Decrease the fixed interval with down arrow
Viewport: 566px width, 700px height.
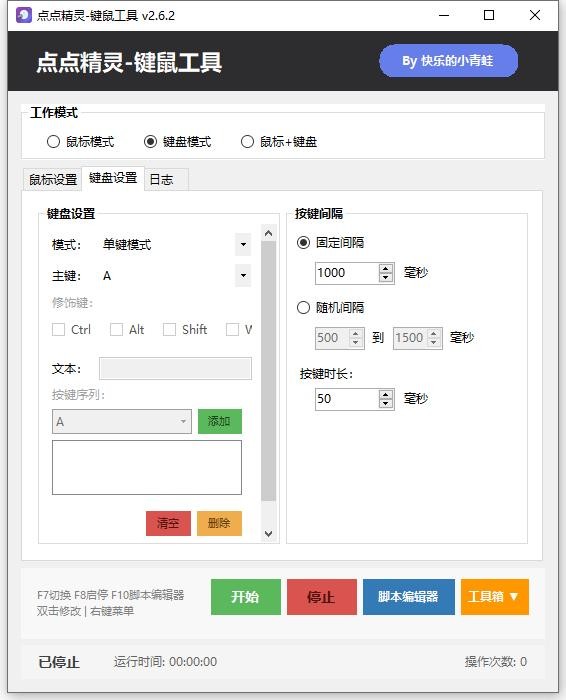[x=386, y=278]
